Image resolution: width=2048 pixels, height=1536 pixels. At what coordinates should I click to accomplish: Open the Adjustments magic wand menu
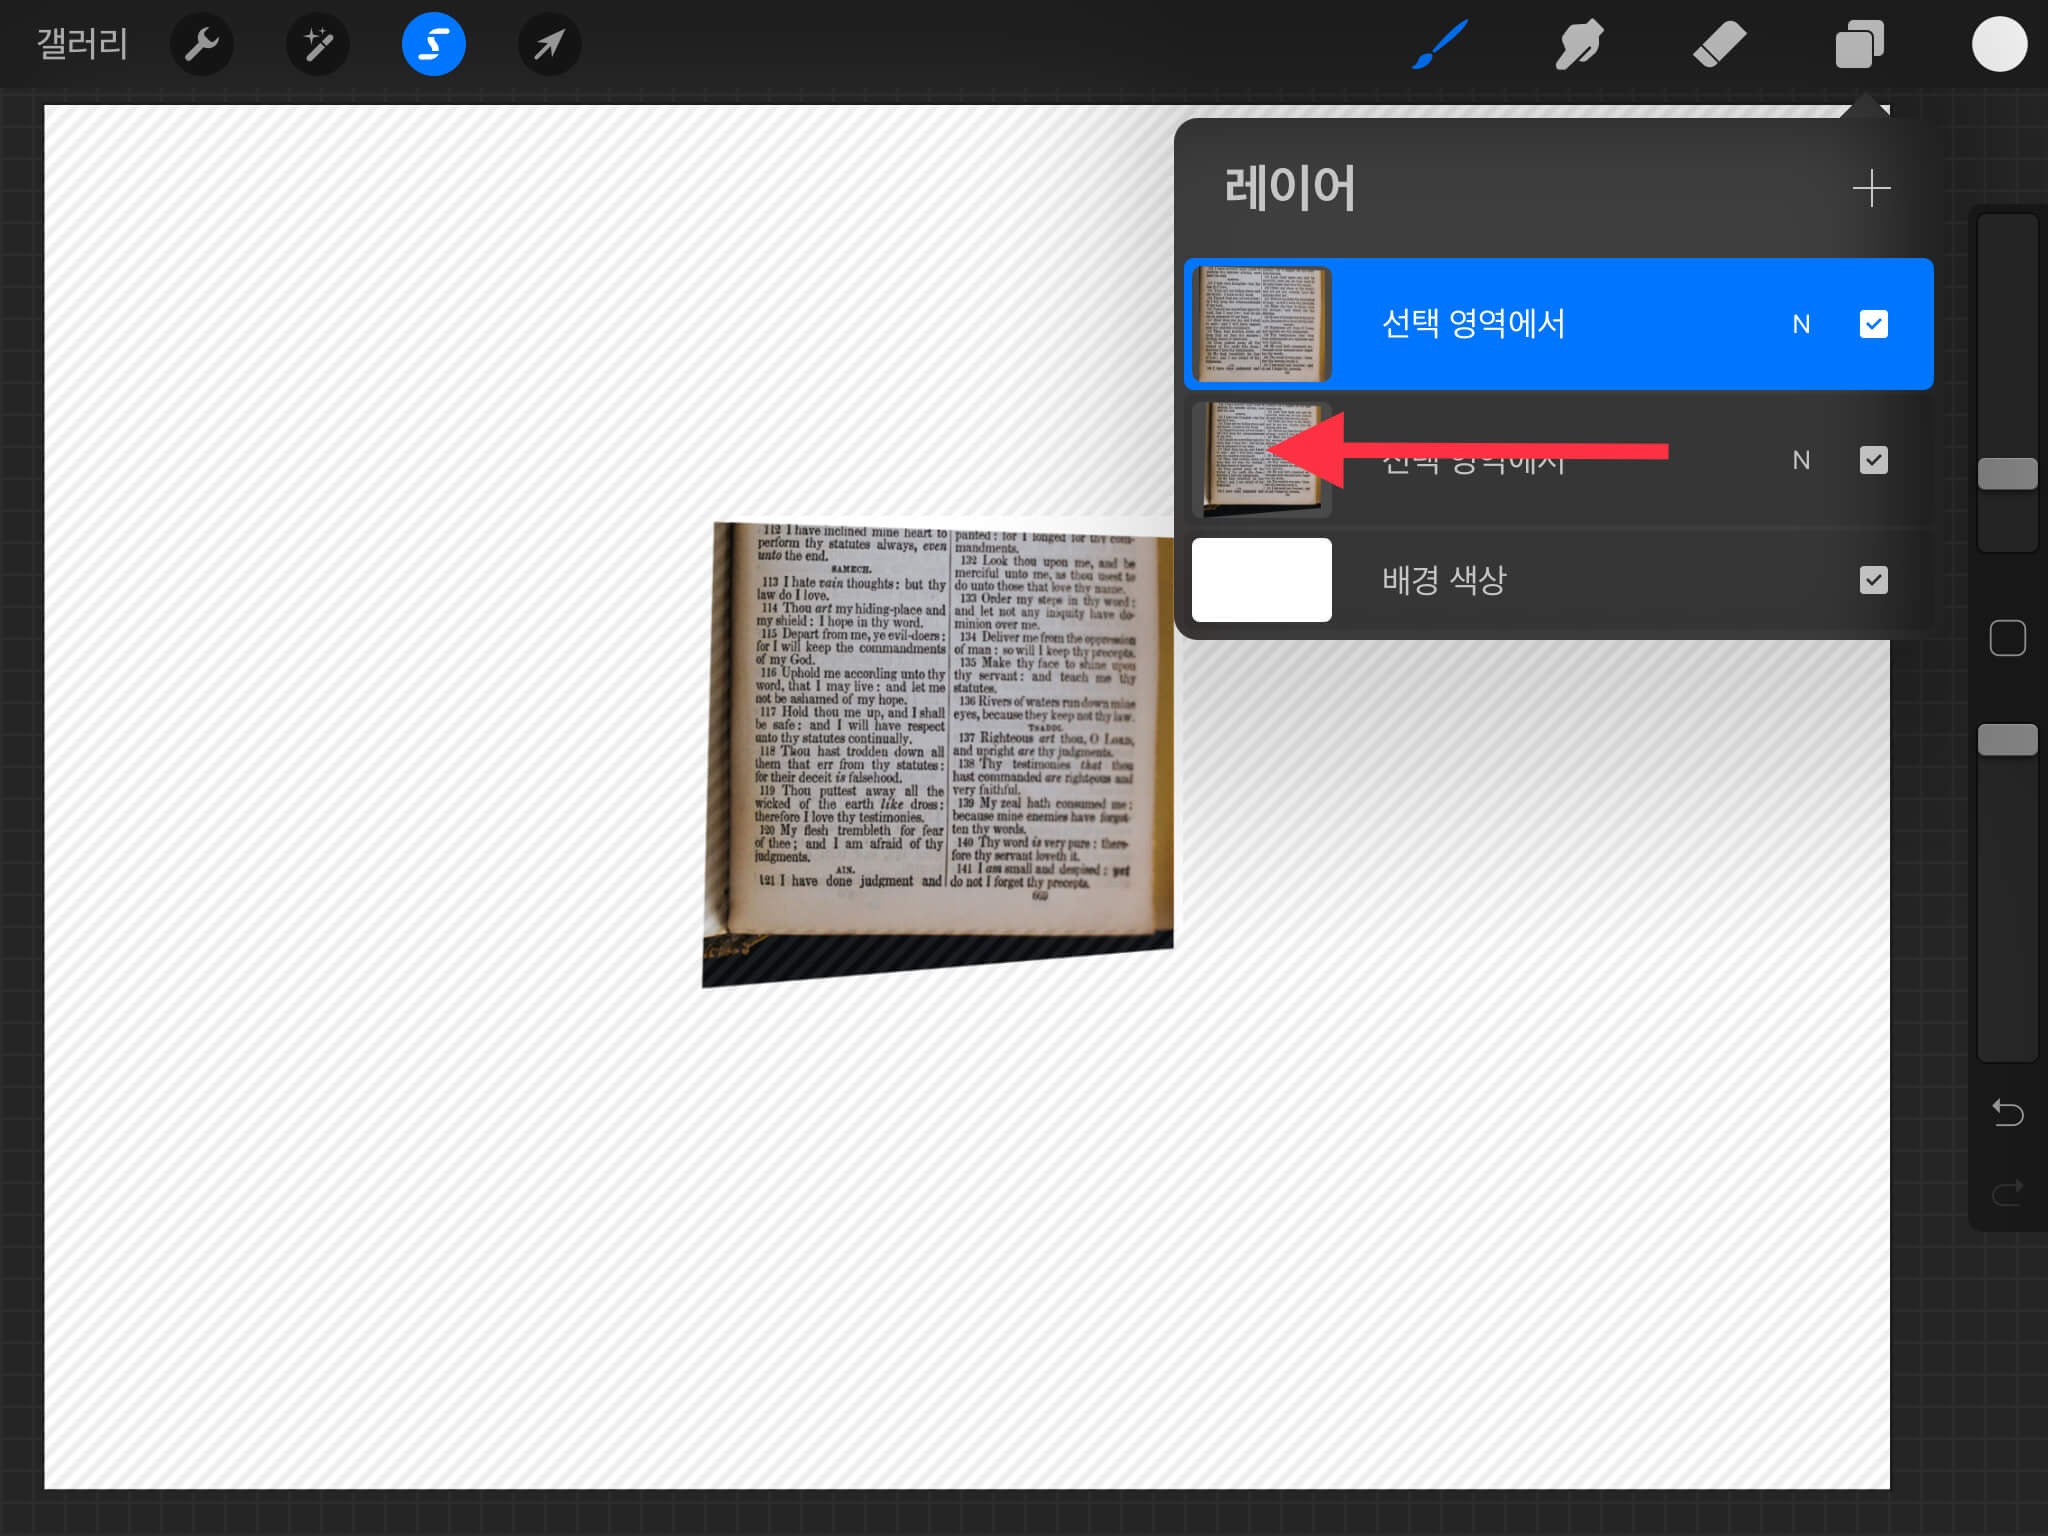(318, 44)
